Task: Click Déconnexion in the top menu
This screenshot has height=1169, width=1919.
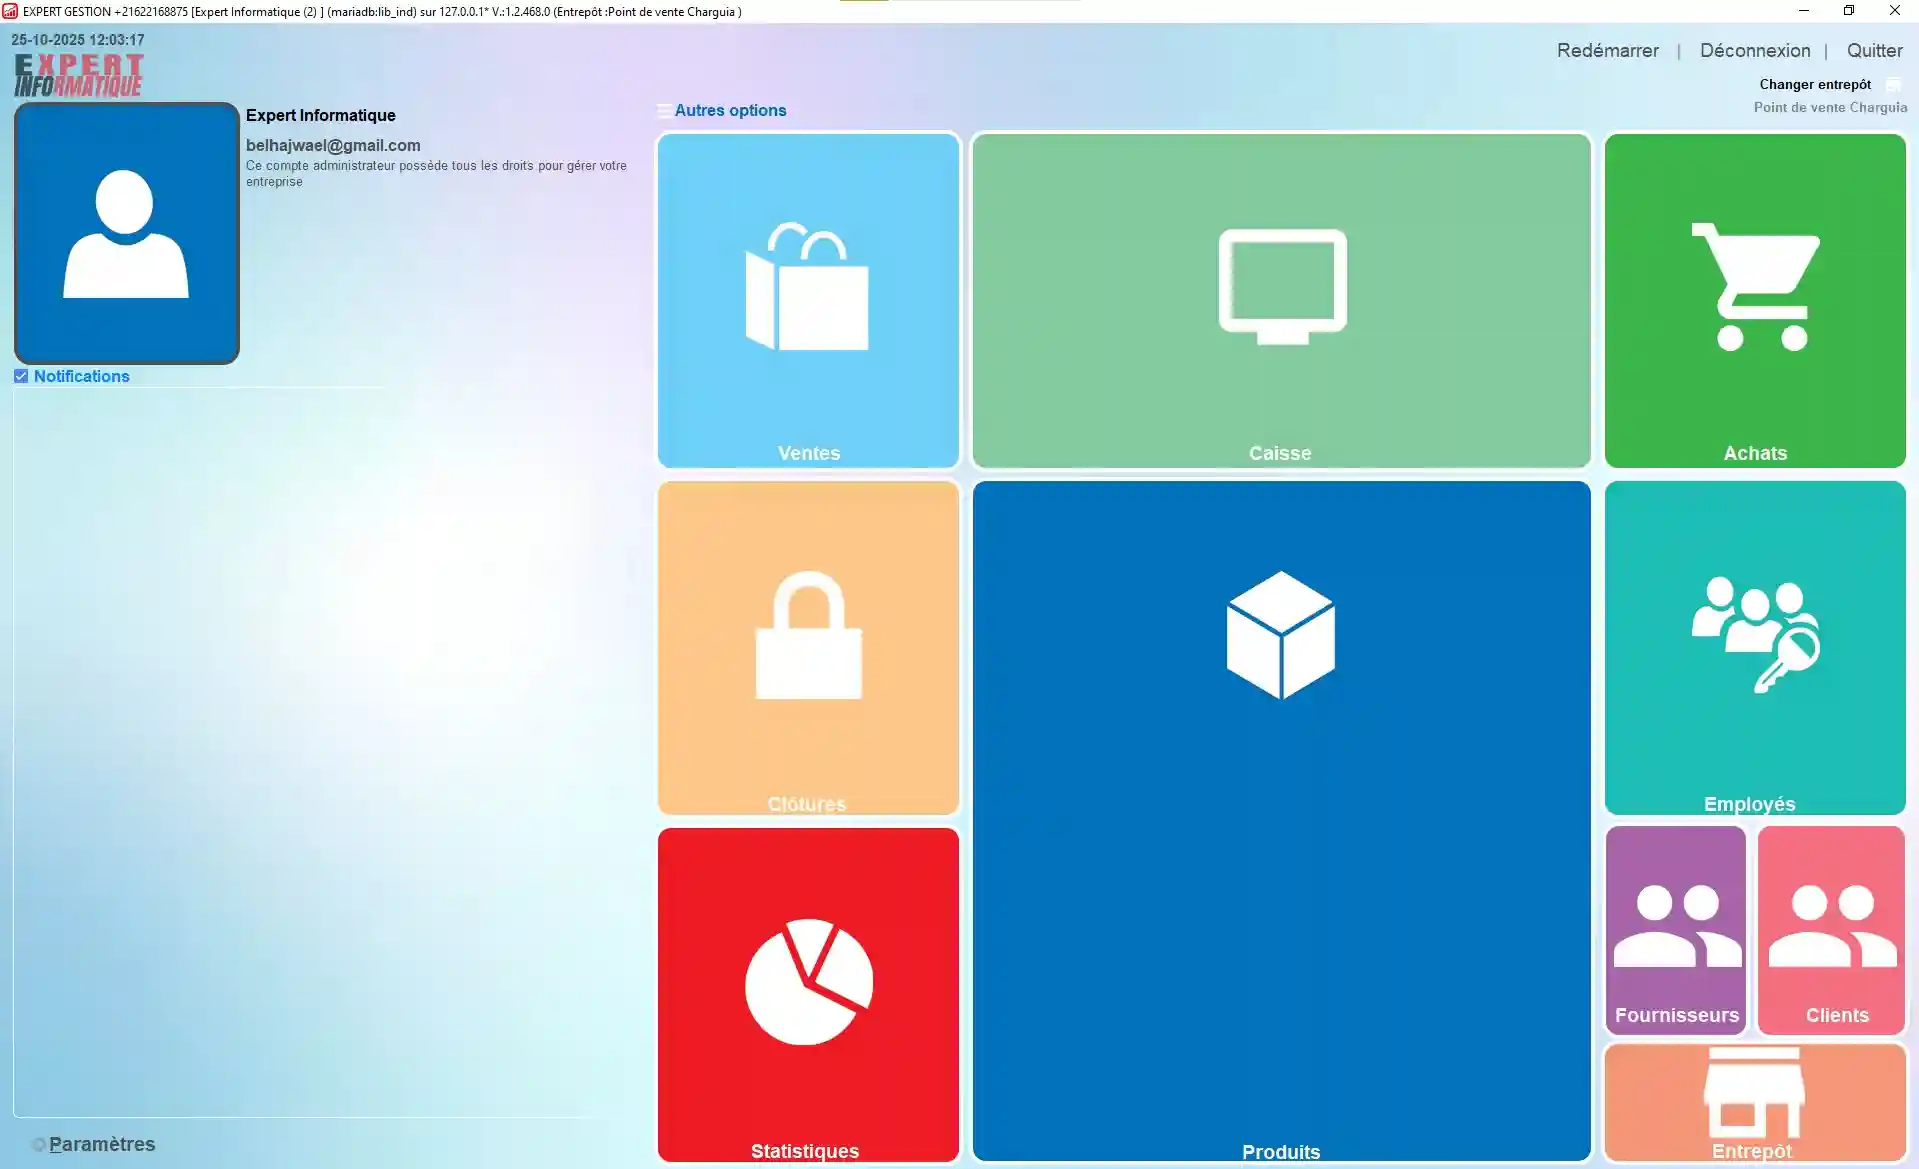Action: pos(1754,50)
